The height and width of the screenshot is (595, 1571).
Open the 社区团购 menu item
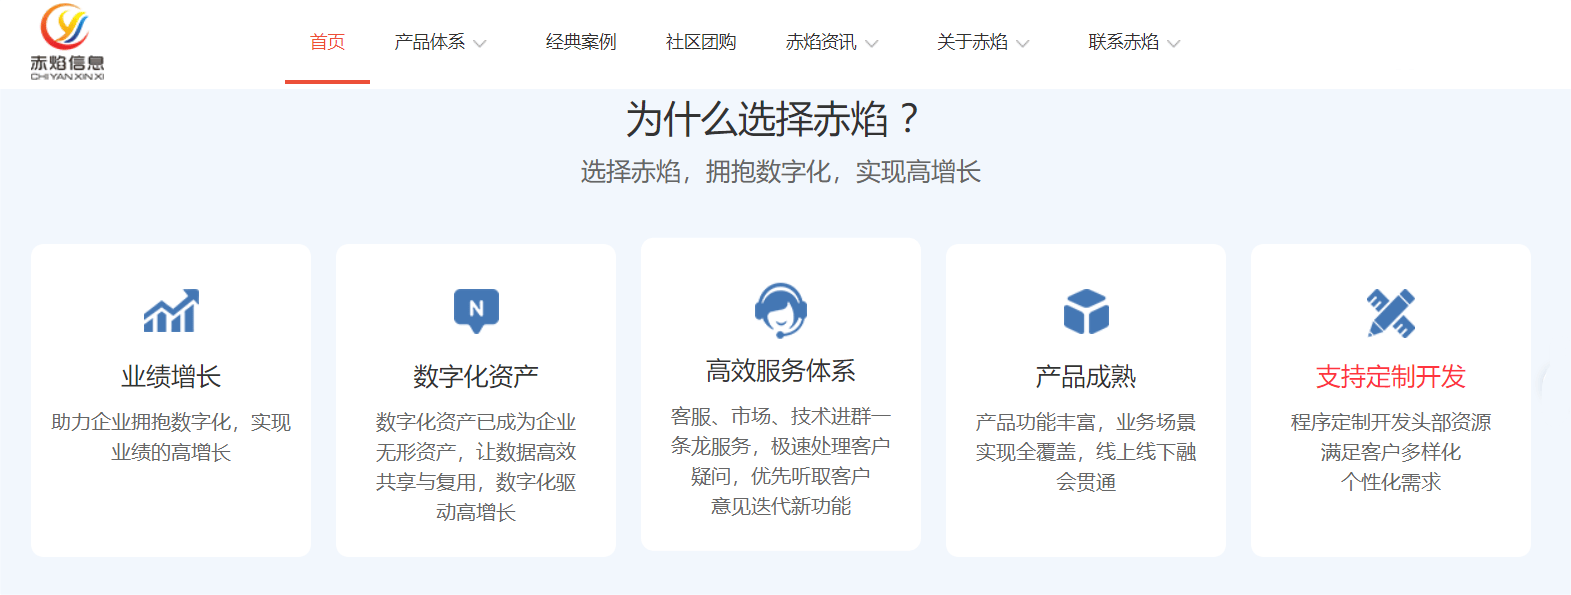point(701,42)
